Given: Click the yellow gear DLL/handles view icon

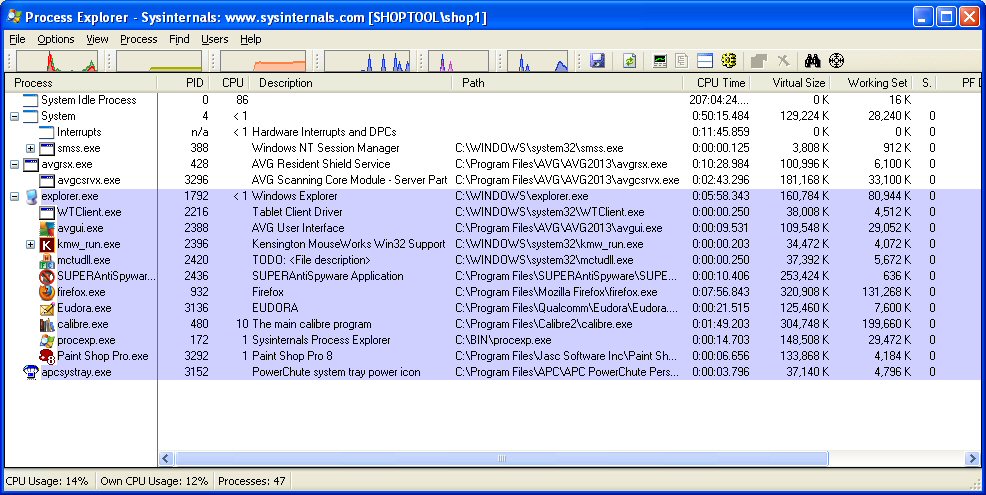Looking at the screenshot, I should 728,60.
